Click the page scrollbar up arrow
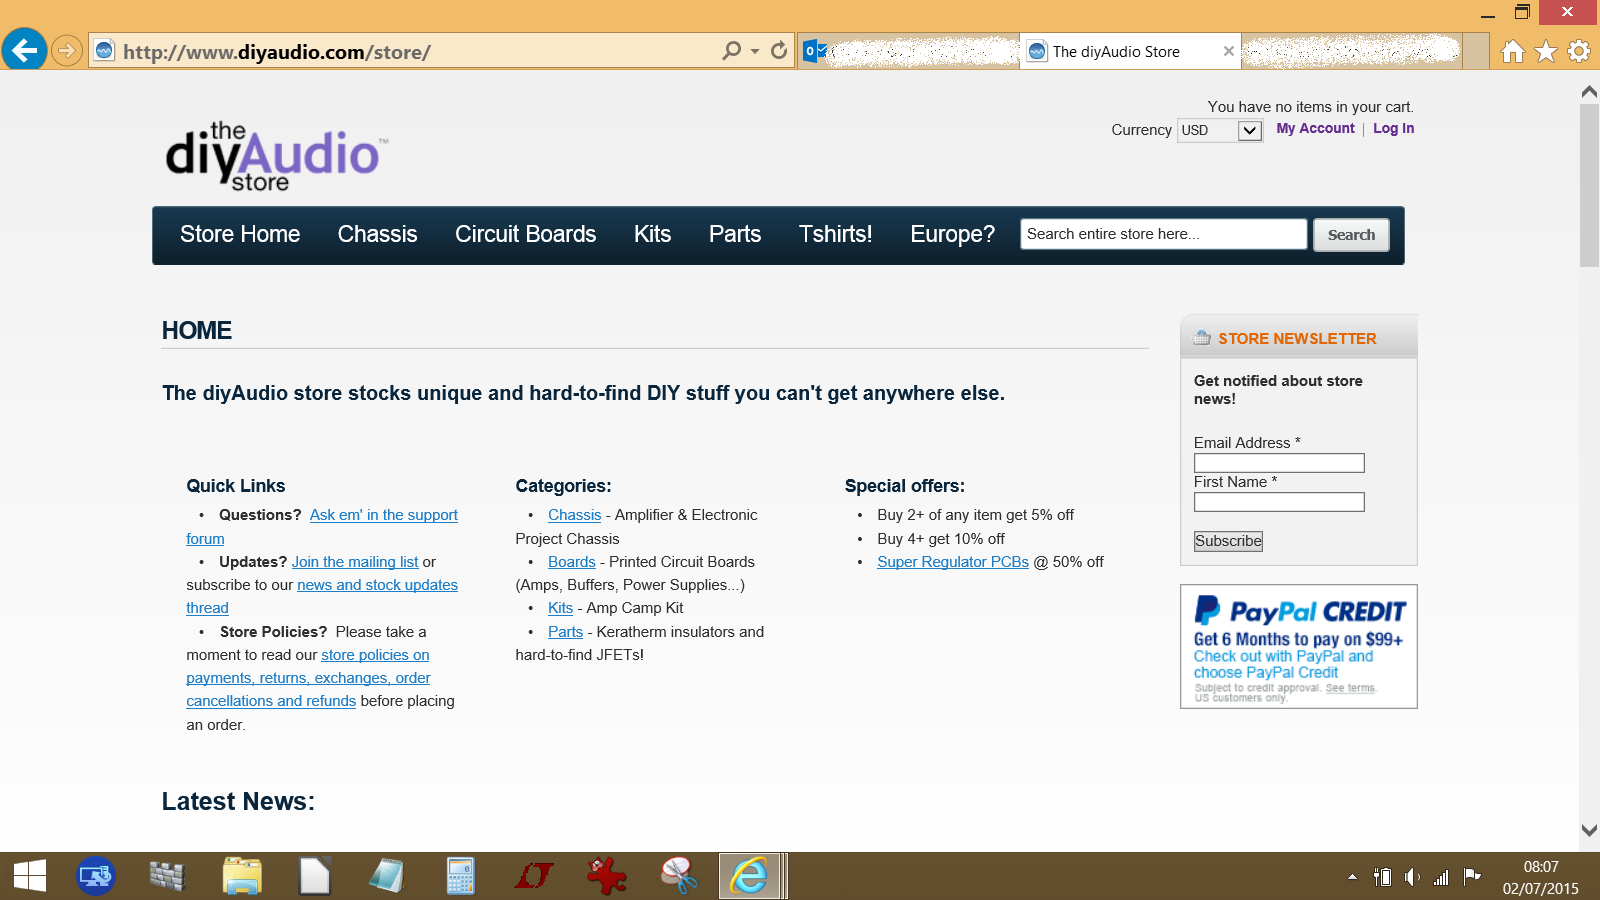This screenshot has width=1600, height=900. click(x=1589, y=91)
